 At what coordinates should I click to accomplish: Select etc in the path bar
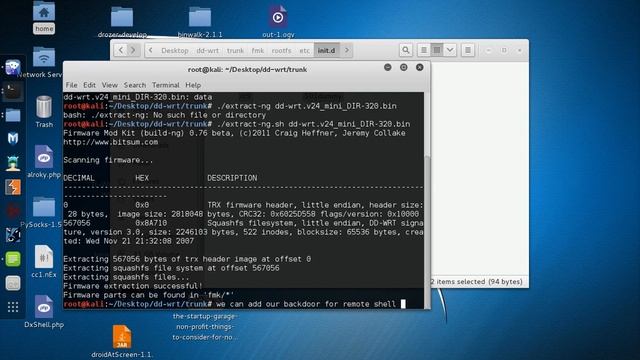(x=304, y=51)
